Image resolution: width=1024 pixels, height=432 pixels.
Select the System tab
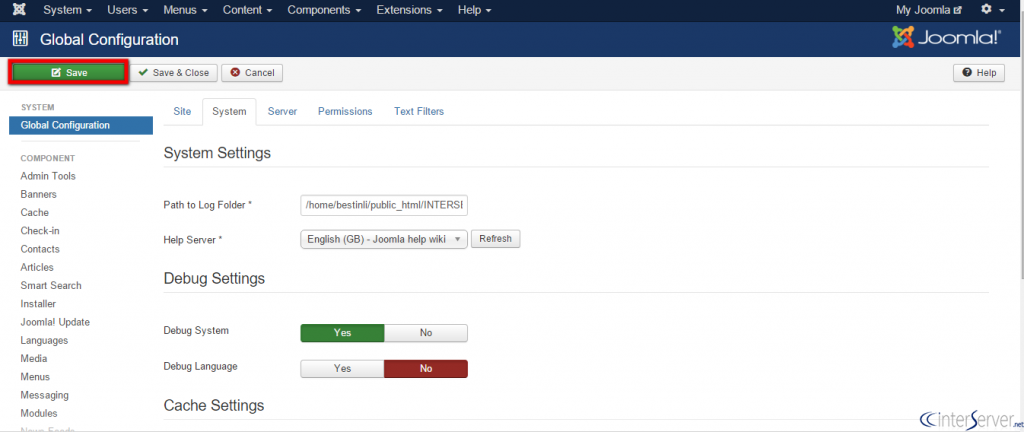pyautogui.click(x=229, y=112)
